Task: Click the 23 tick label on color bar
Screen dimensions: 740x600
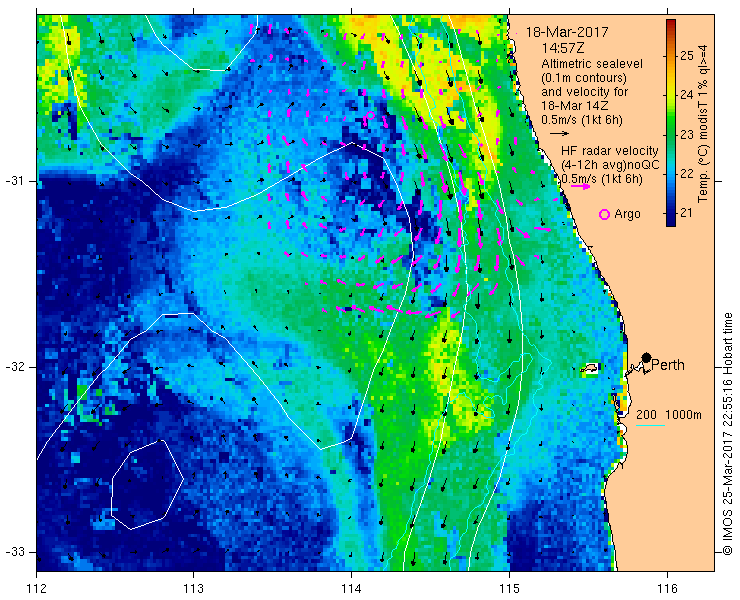Action: pos(686,135)
